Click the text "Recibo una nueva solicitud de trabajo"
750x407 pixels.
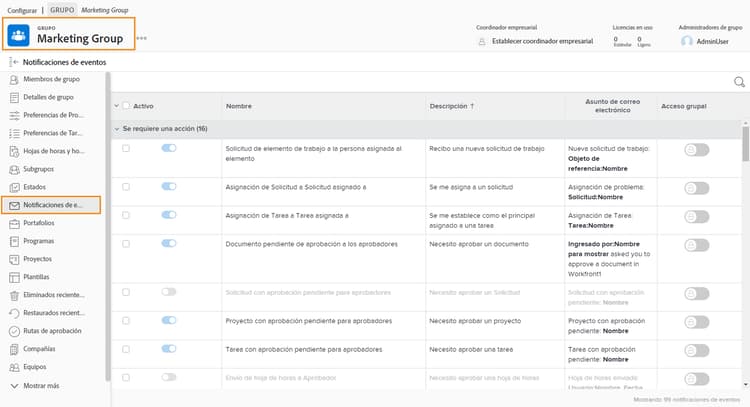(x=486, y=149)
